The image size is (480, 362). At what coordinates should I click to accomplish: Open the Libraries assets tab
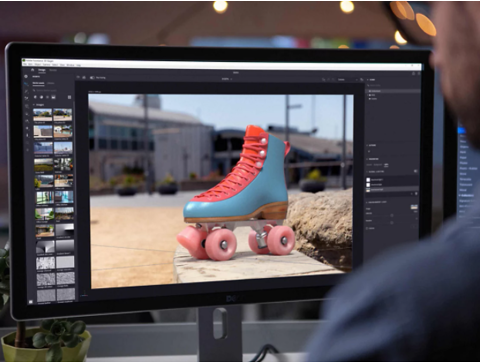pos(50,83)
